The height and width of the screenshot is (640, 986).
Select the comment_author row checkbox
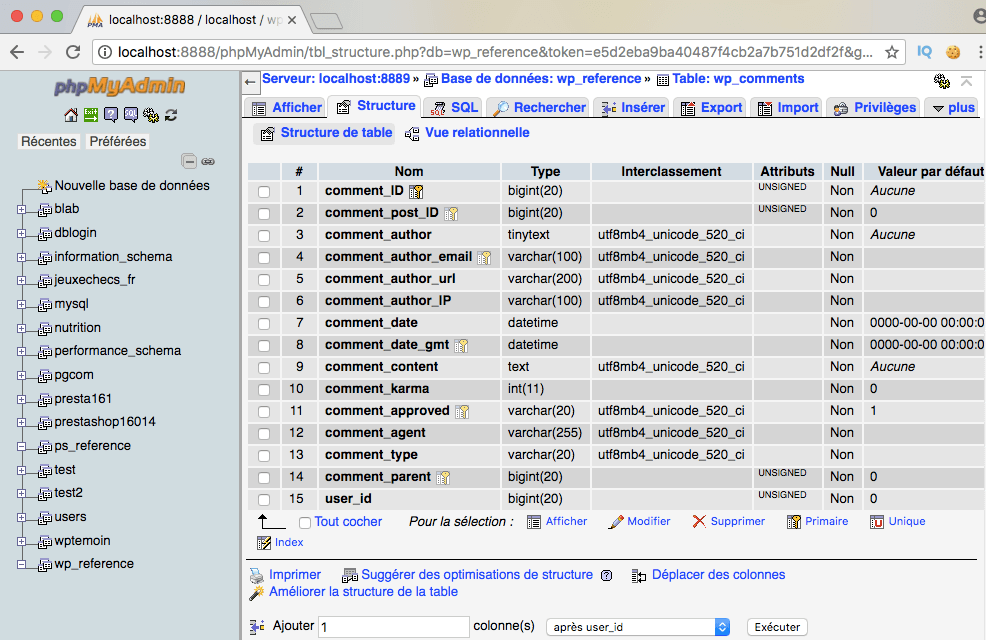(x=264, y=236)
